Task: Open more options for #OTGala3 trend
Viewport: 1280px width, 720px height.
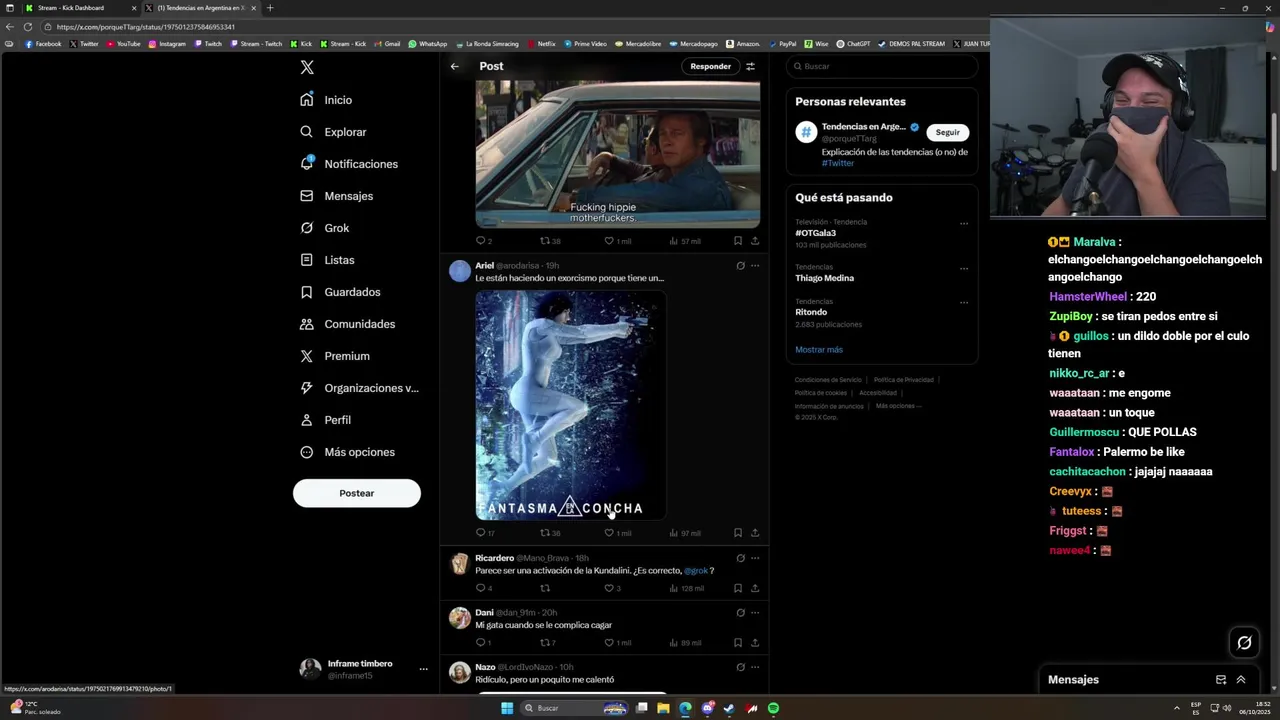Action: (x=964, y=223)
